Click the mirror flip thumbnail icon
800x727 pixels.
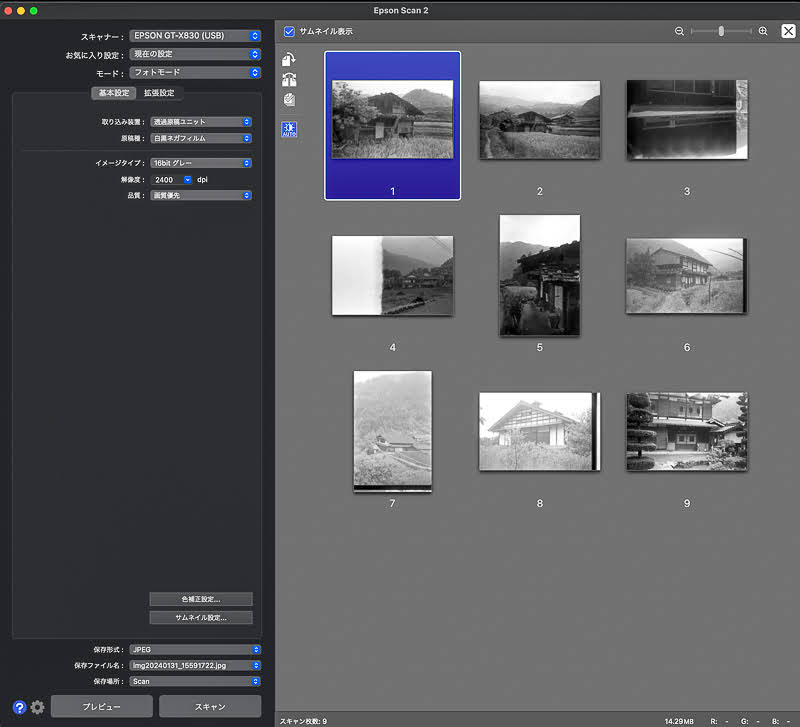[289, 80]
